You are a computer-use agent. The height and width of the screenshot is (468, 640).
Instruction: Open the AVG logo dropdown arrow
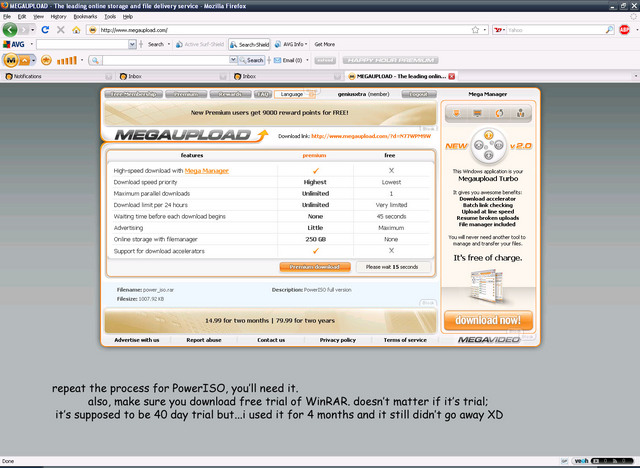[31, 44]
